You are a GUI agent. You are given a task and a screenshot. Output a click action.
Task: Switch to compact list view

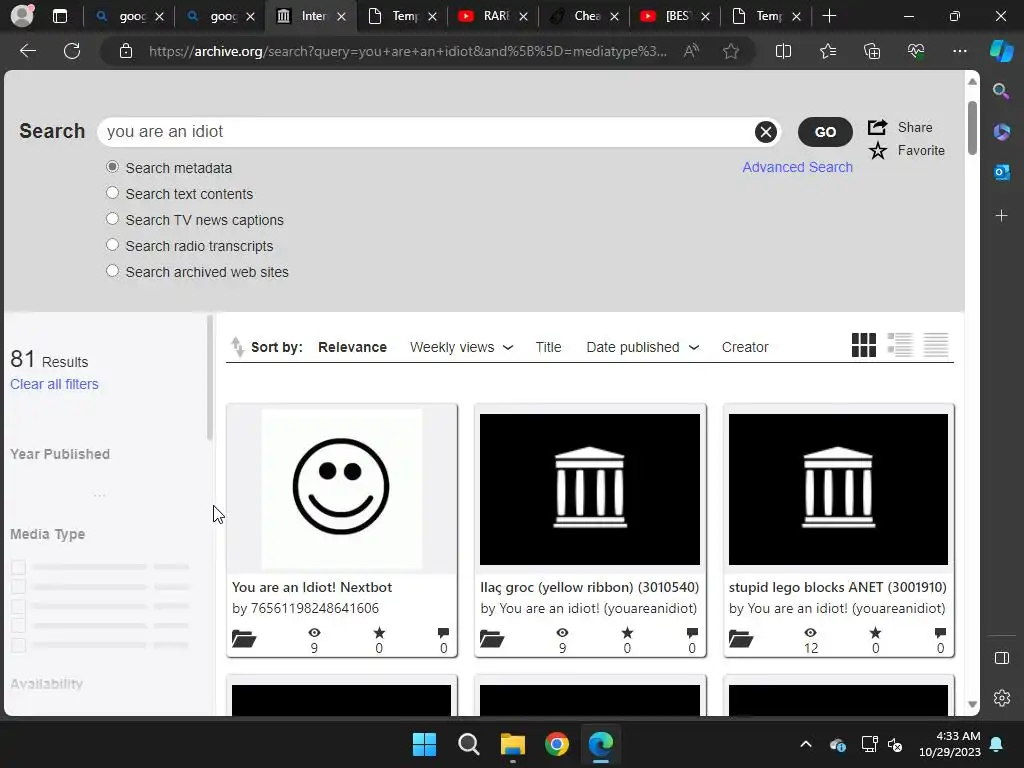(936, 345)
